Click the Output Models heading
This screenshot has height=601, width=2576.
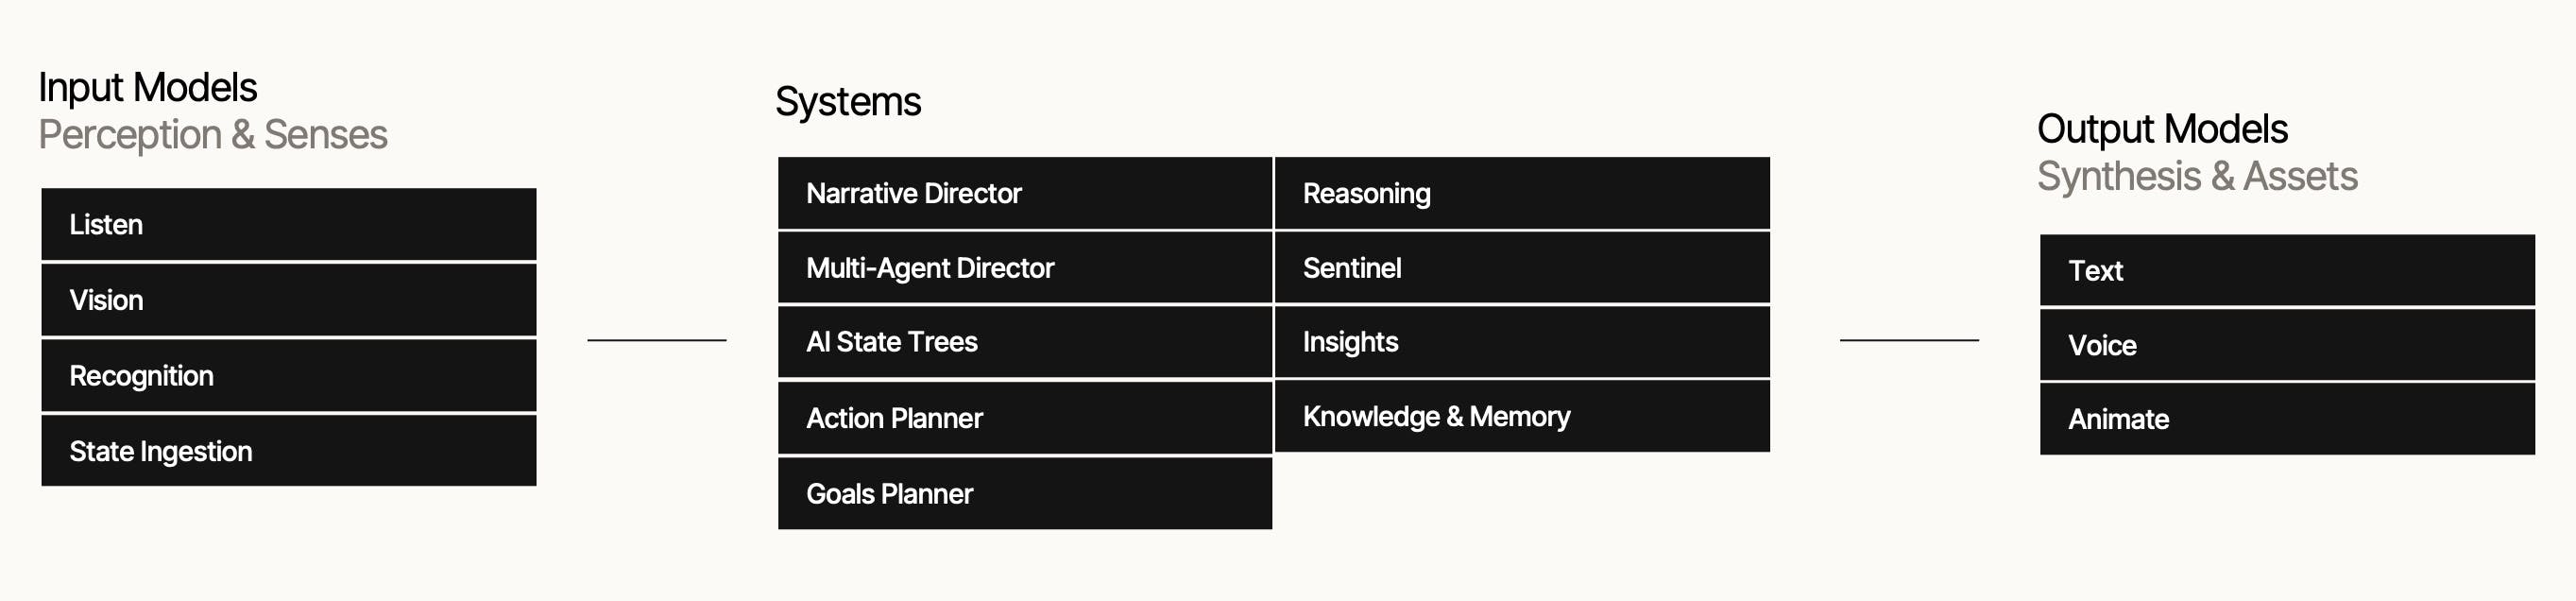(x=2162, y=129)
